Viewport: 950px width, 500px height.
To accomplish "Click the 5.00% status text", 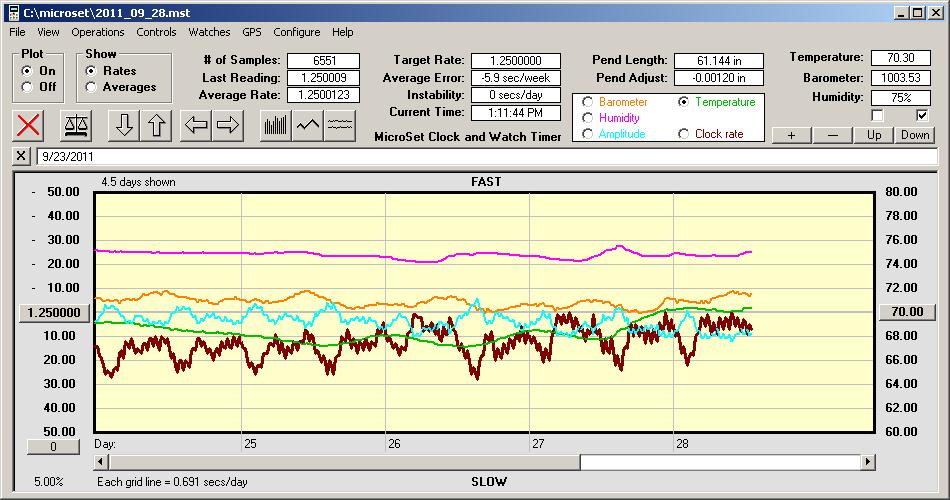I will click(x=48, y=482).
